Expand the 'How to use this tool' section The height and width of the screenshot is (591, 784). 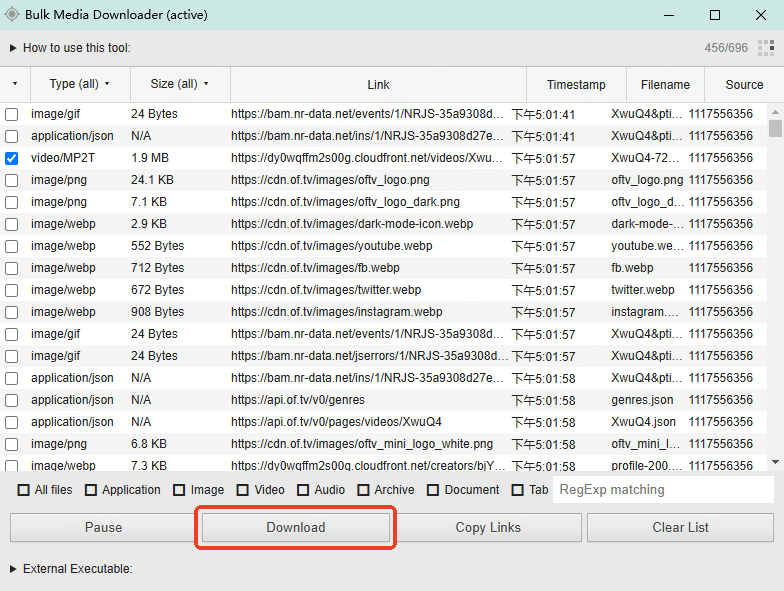70,48
